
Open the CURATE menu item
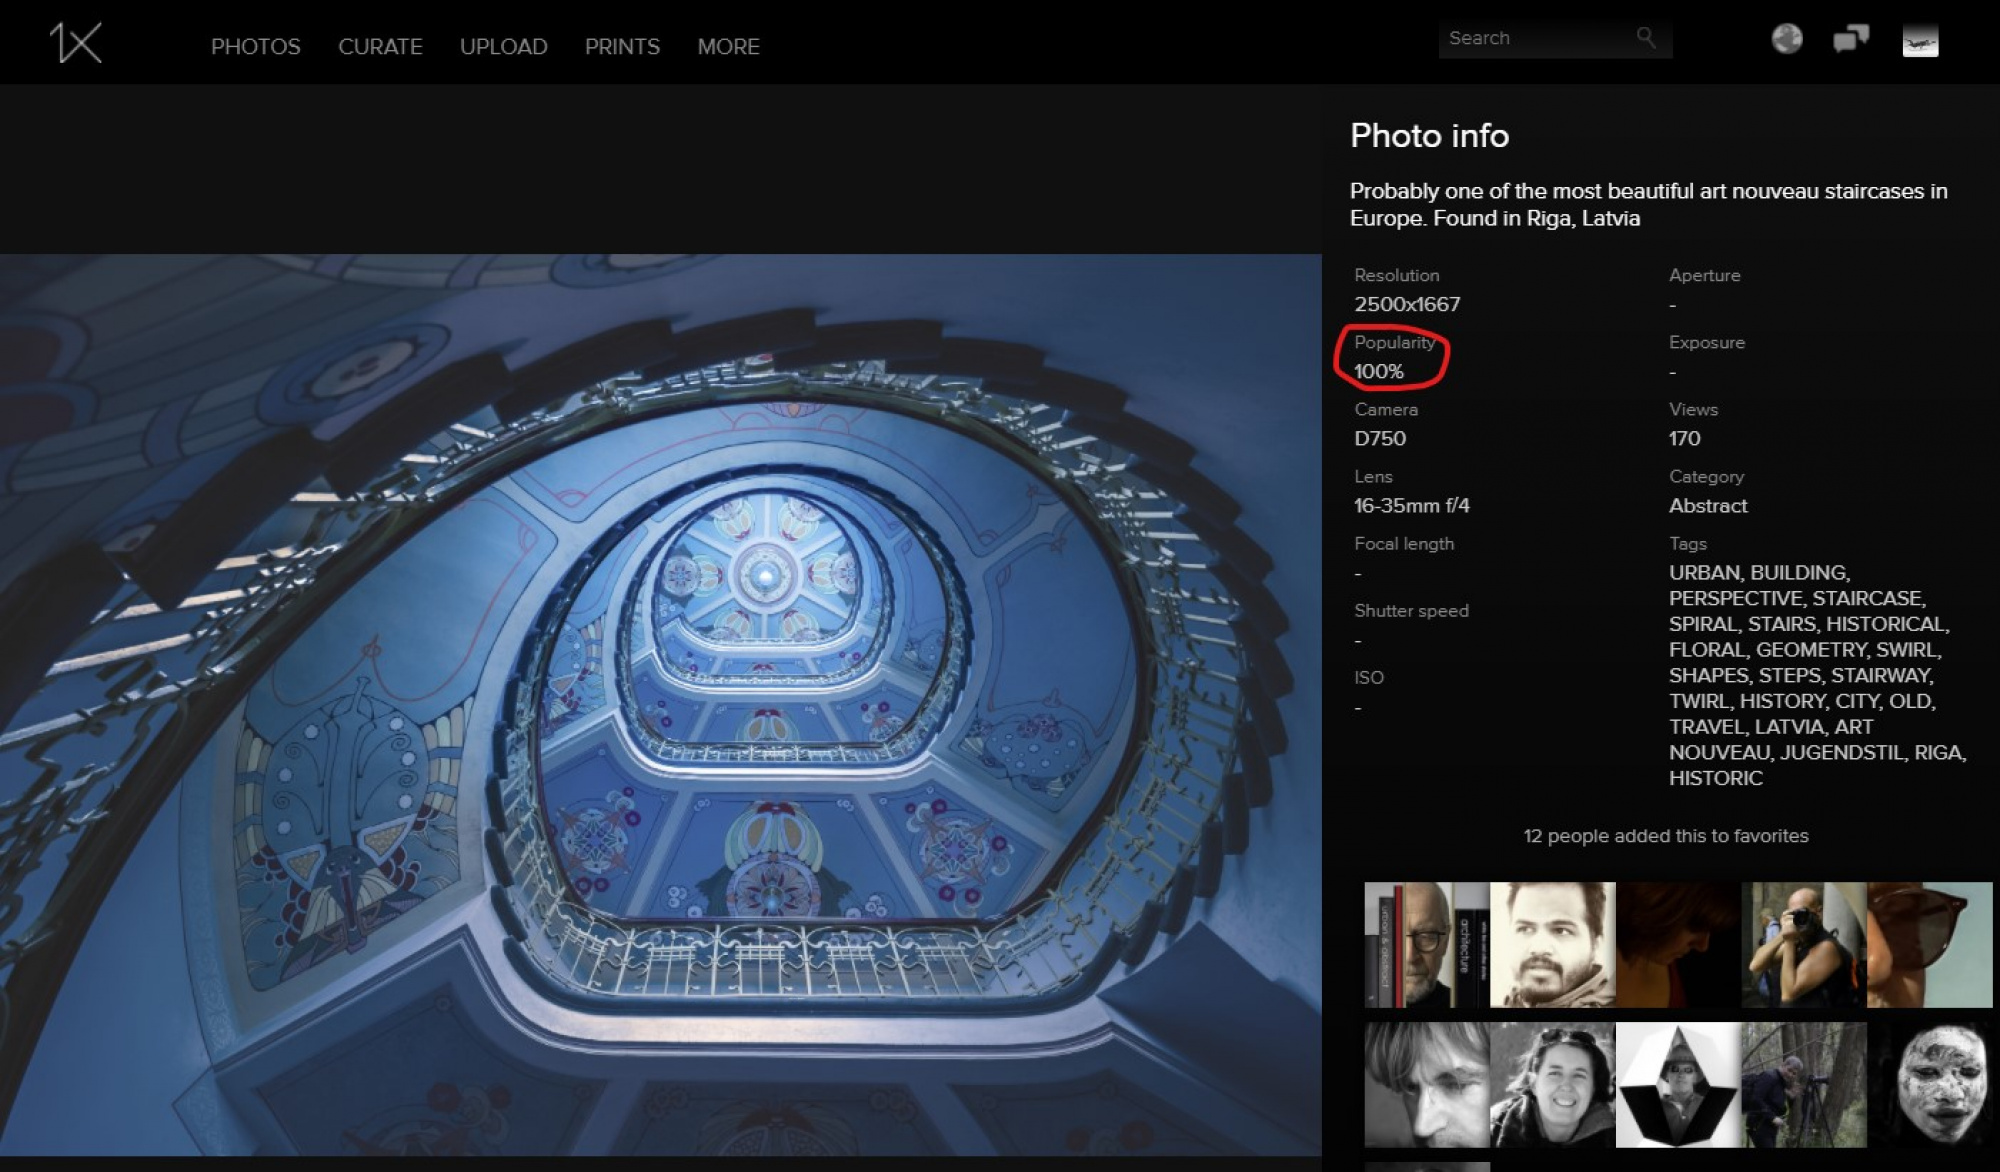pyautogui.click(x=380, y=47)
